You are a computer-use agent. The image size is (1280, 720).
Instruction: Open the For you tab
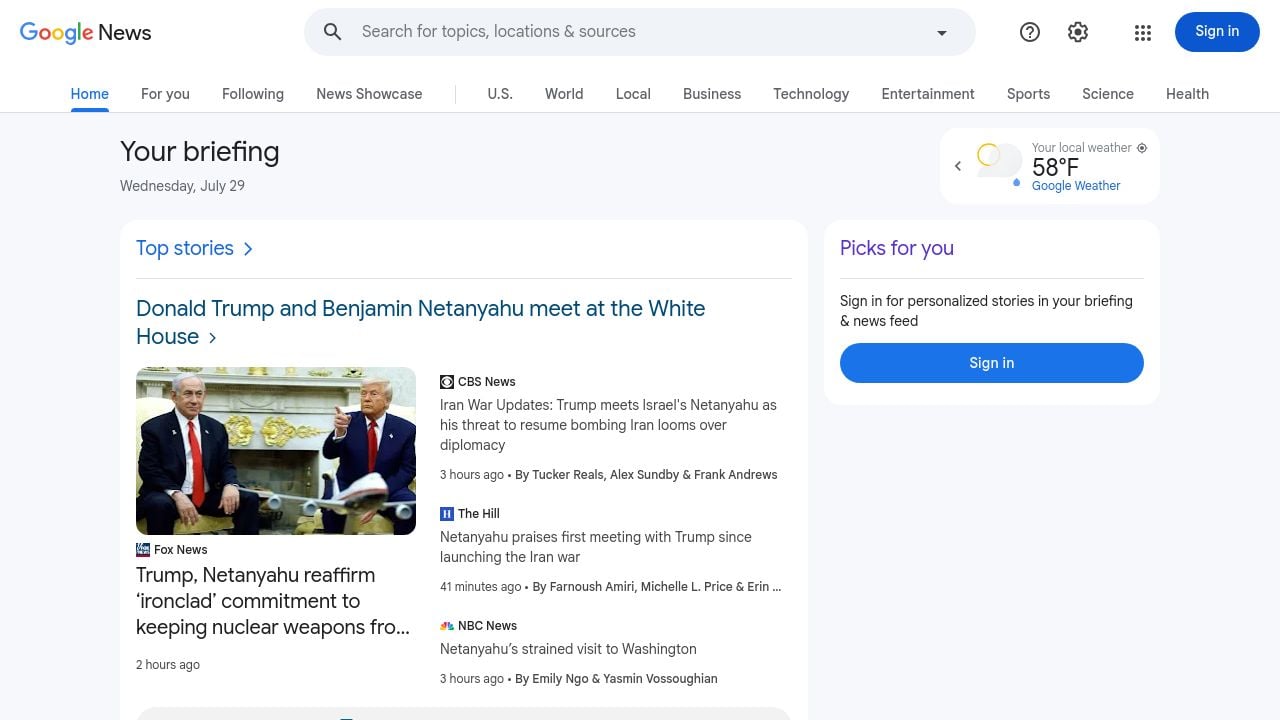(165, 94)
